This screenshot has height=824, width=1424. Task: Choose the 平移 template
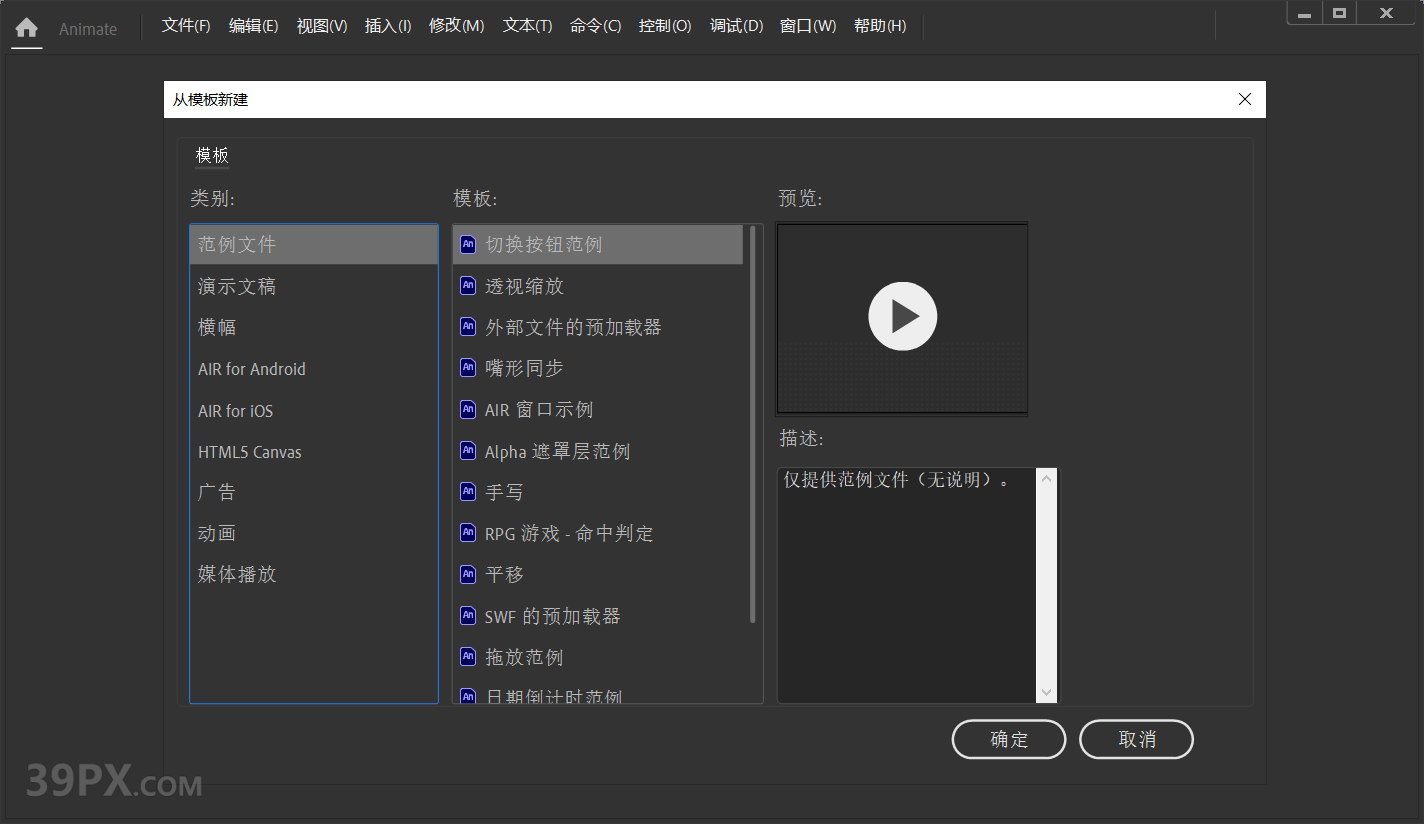[598, 574]
